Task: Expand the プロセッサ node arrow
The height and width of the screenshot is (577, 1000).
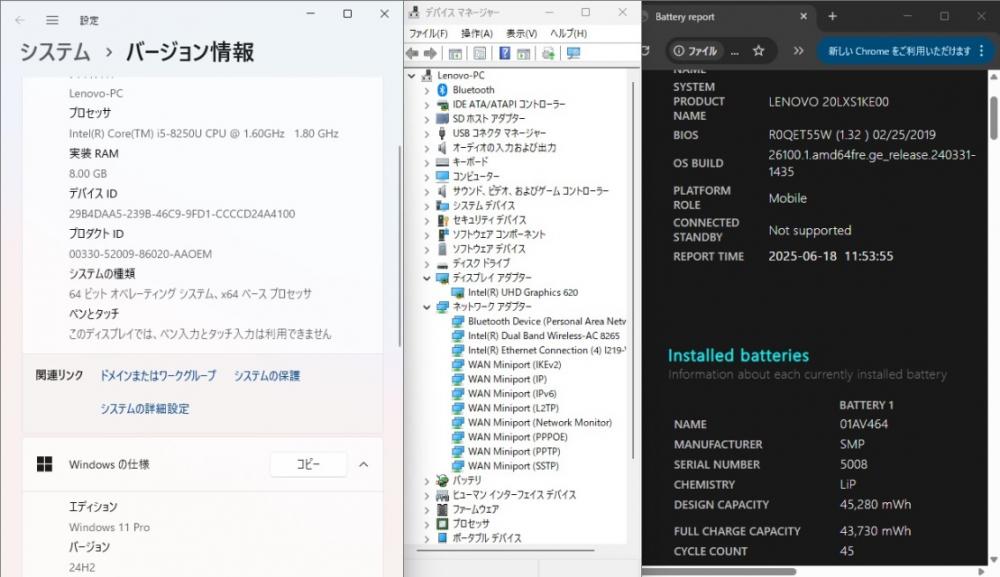Action: 427,524
